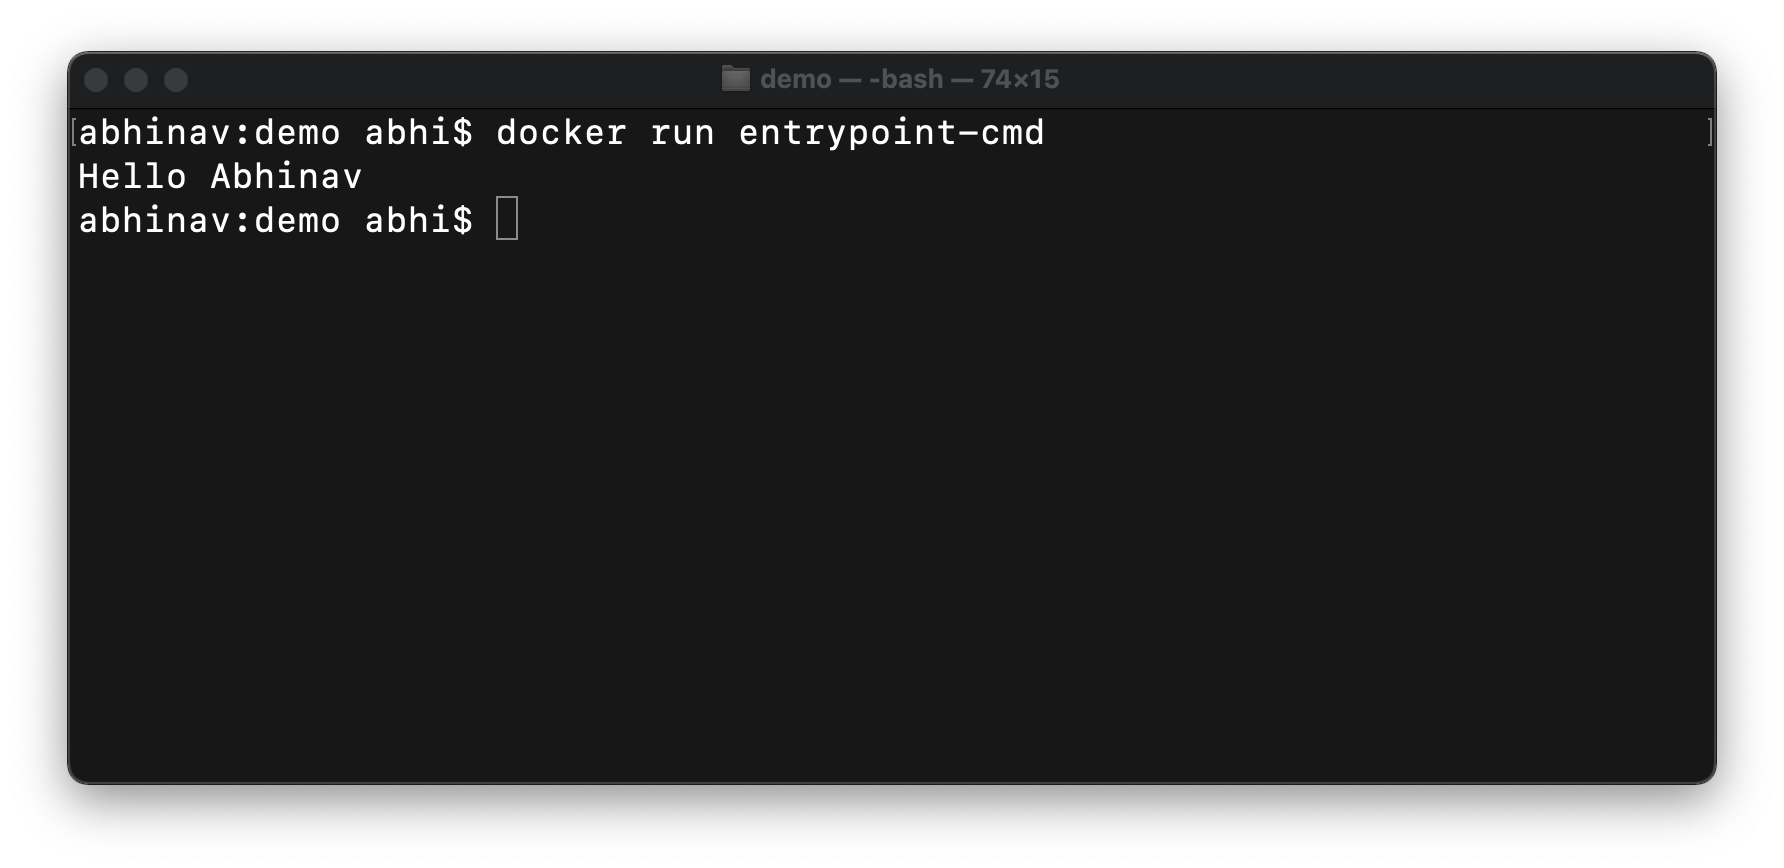Click the word docker in the command
Screen dimensions: 1784x868
pyautogui.click(x=562, y=132)
